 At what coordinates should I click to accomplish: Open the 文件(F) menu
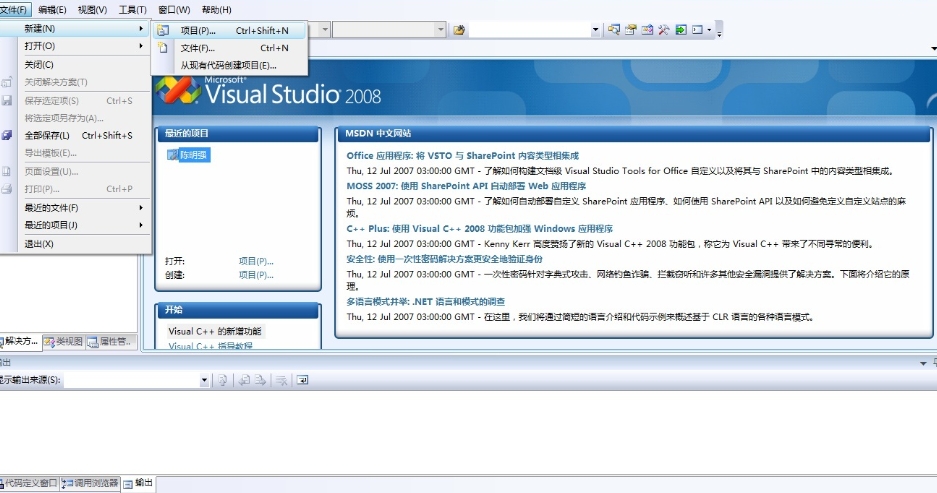click(x=14, y=10)
